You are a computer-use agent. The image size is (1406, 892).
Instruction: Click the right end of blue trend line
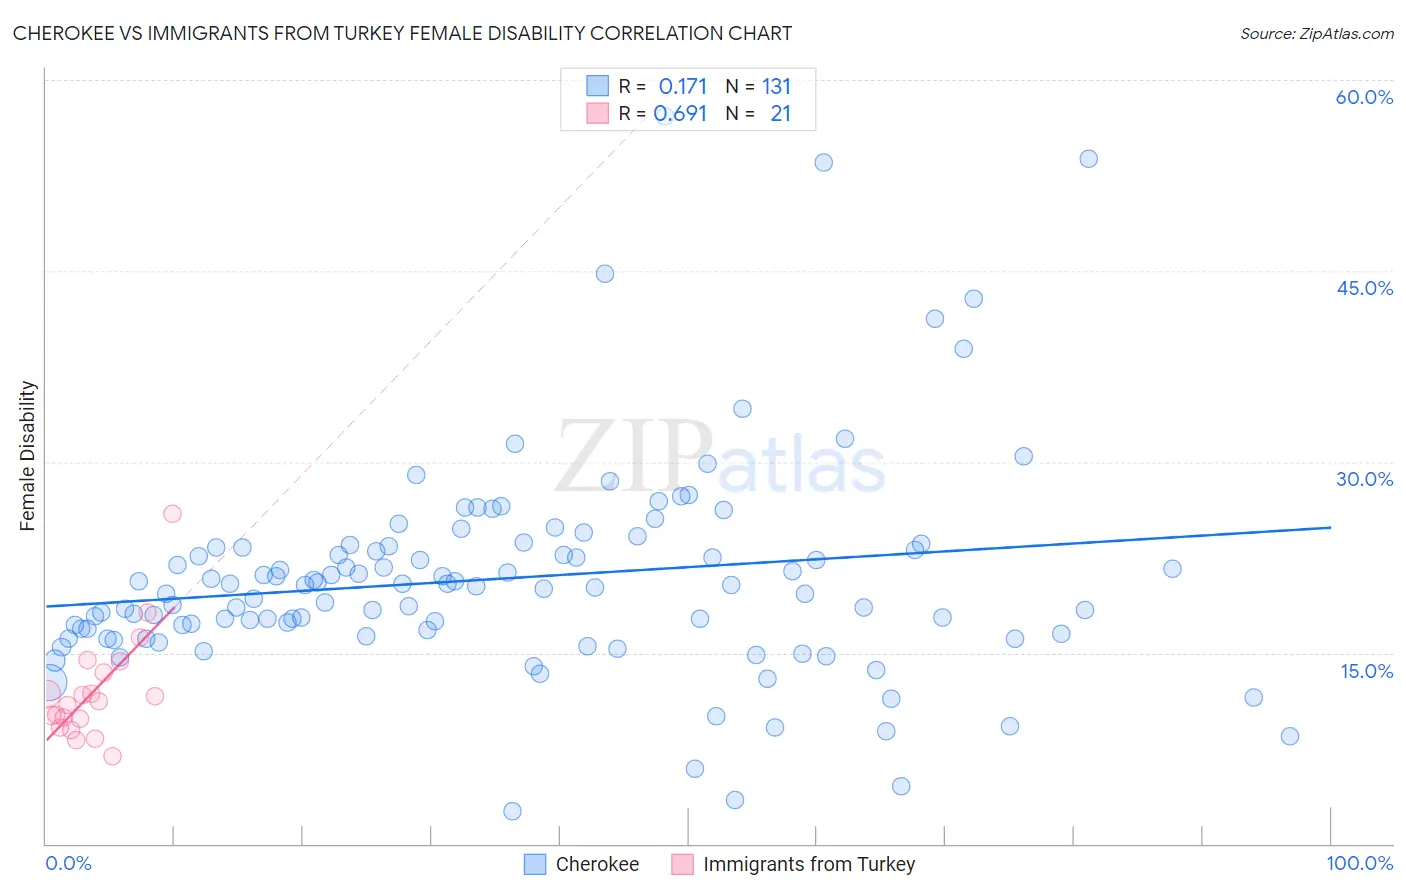(1330, 527)
